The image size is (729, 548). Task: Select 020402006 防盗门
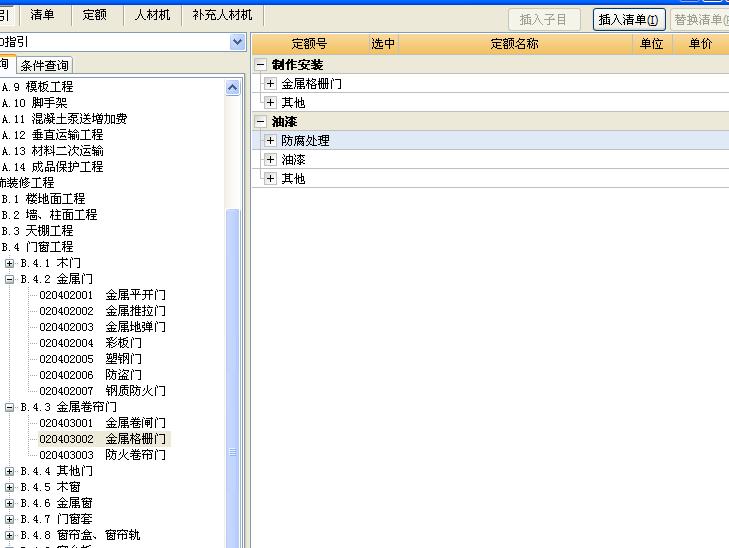(x=90, y=375)
